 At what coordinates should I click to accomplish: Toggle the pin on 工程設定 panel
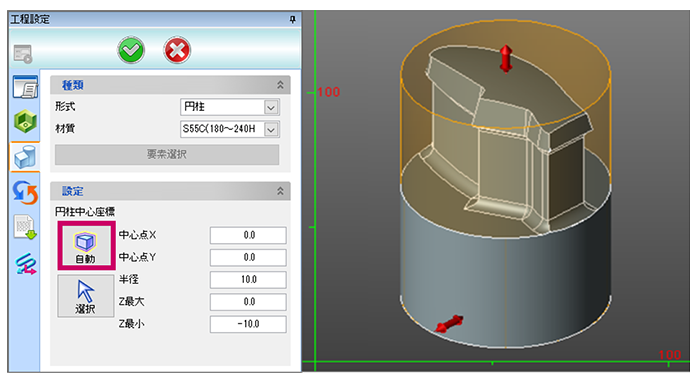(292, 19)
